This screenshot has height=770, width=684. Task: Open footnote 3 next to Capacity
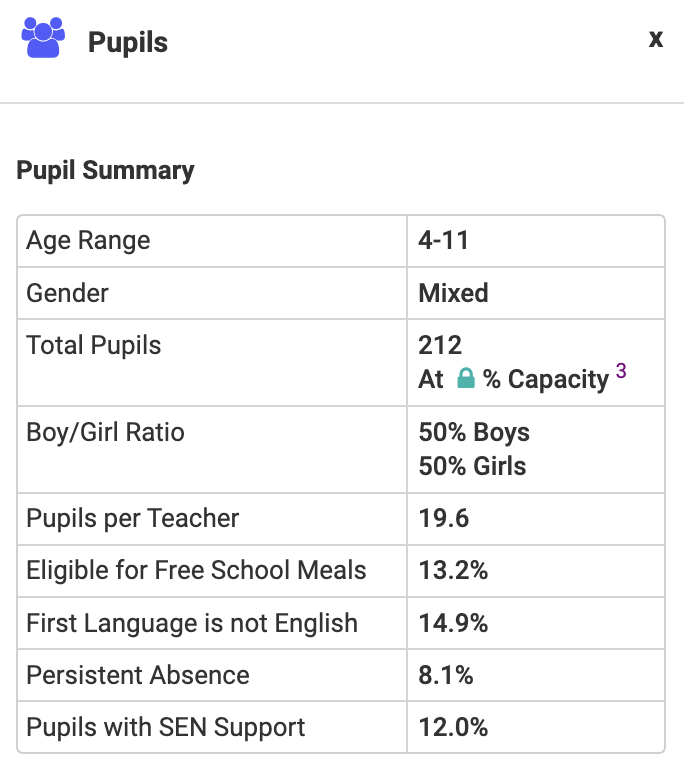coord(621,371)
